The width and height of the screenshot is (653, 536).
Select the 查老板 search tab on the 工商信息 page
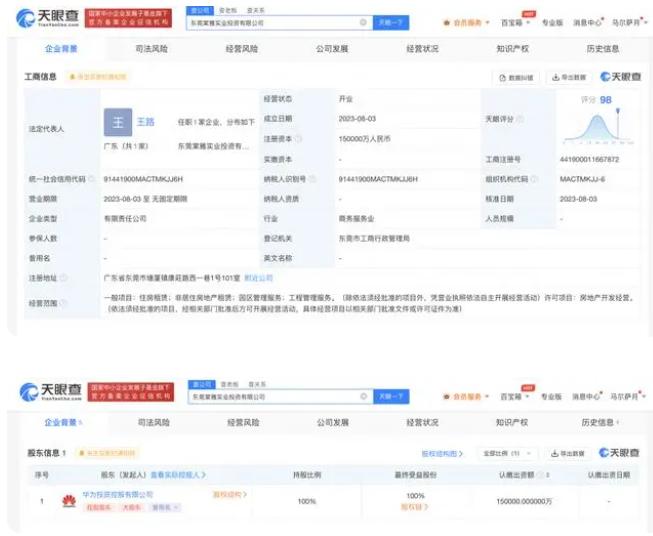pyautogui.click(x=228, y=10)
